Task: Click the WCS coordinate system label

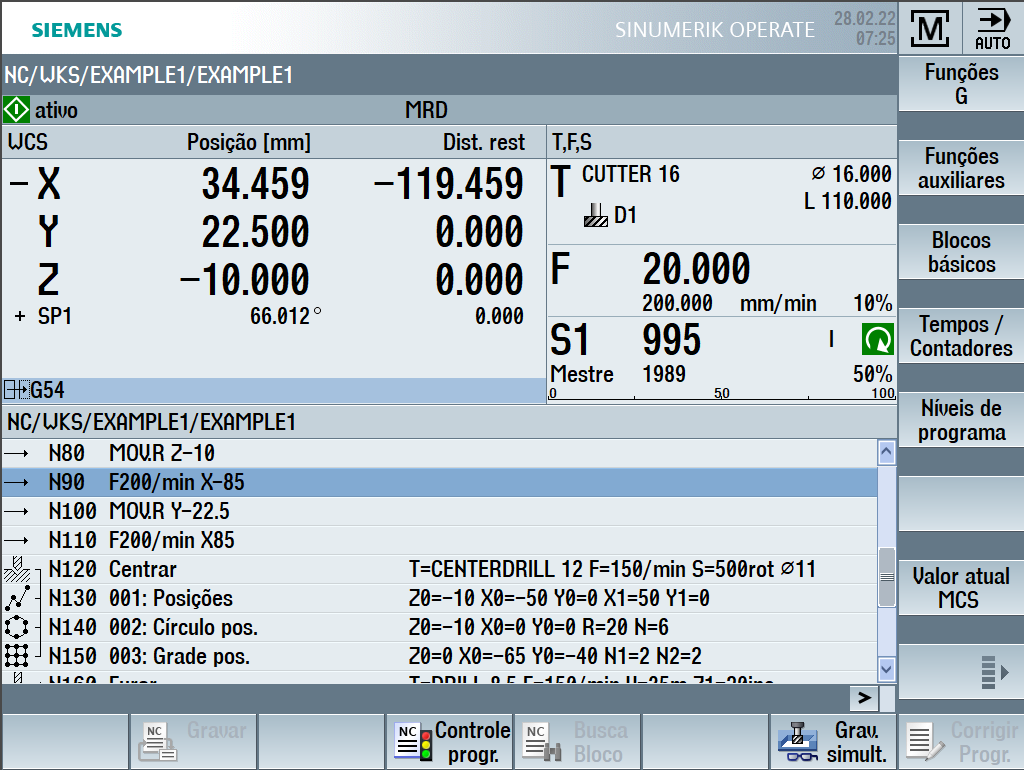Action: [28, 142]
